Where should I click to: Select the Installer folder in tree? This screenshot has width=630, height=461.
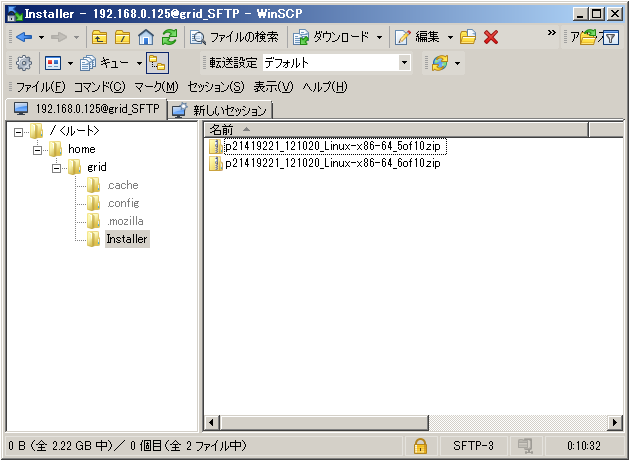pyautogui.click(x=127, y=239)
